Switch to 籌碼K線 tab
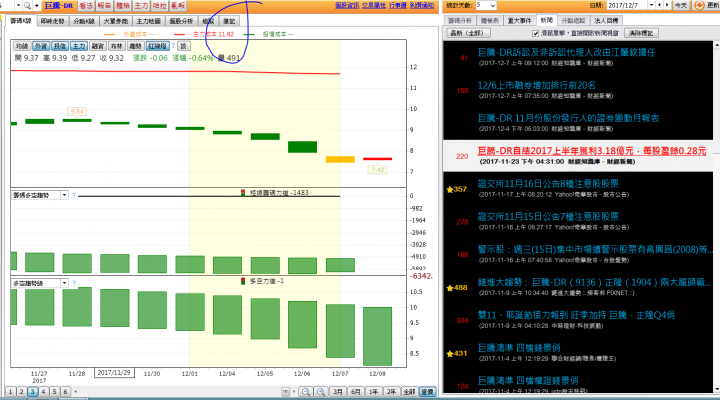720x400 pixels. (21, 21)
